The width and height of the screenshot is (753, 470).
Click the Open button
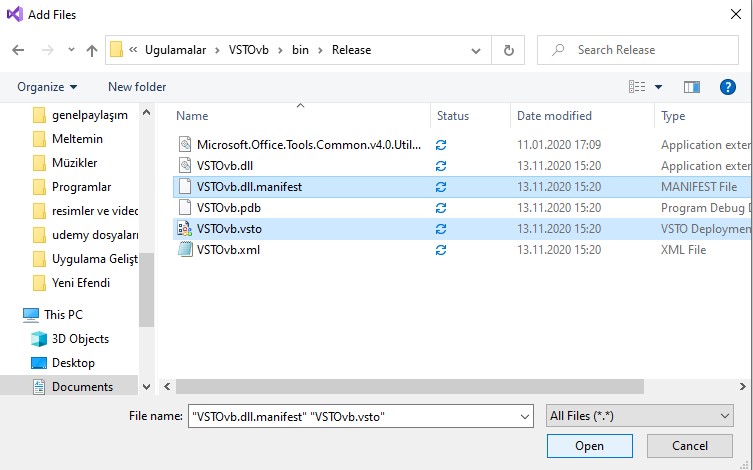pyautogui.click(x=590, y=446)
